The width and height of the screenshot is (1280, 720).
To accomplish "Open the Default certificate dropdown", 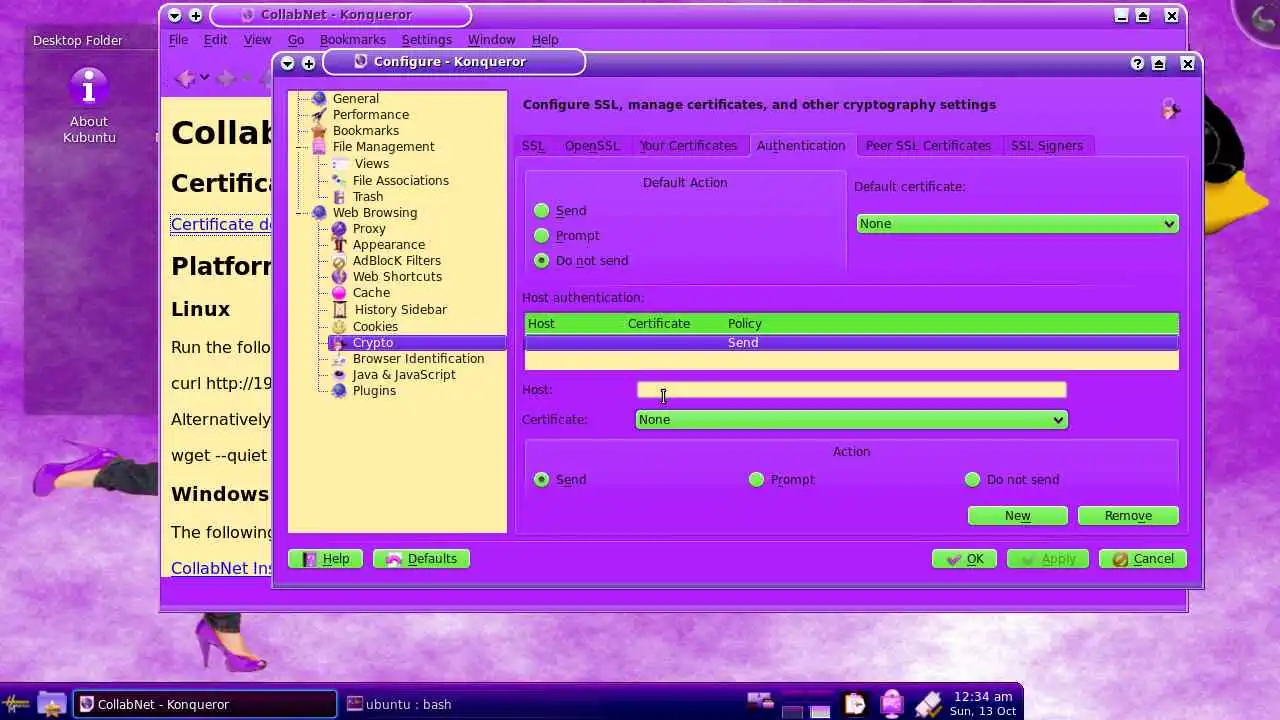I will [x=1017, y=223].
